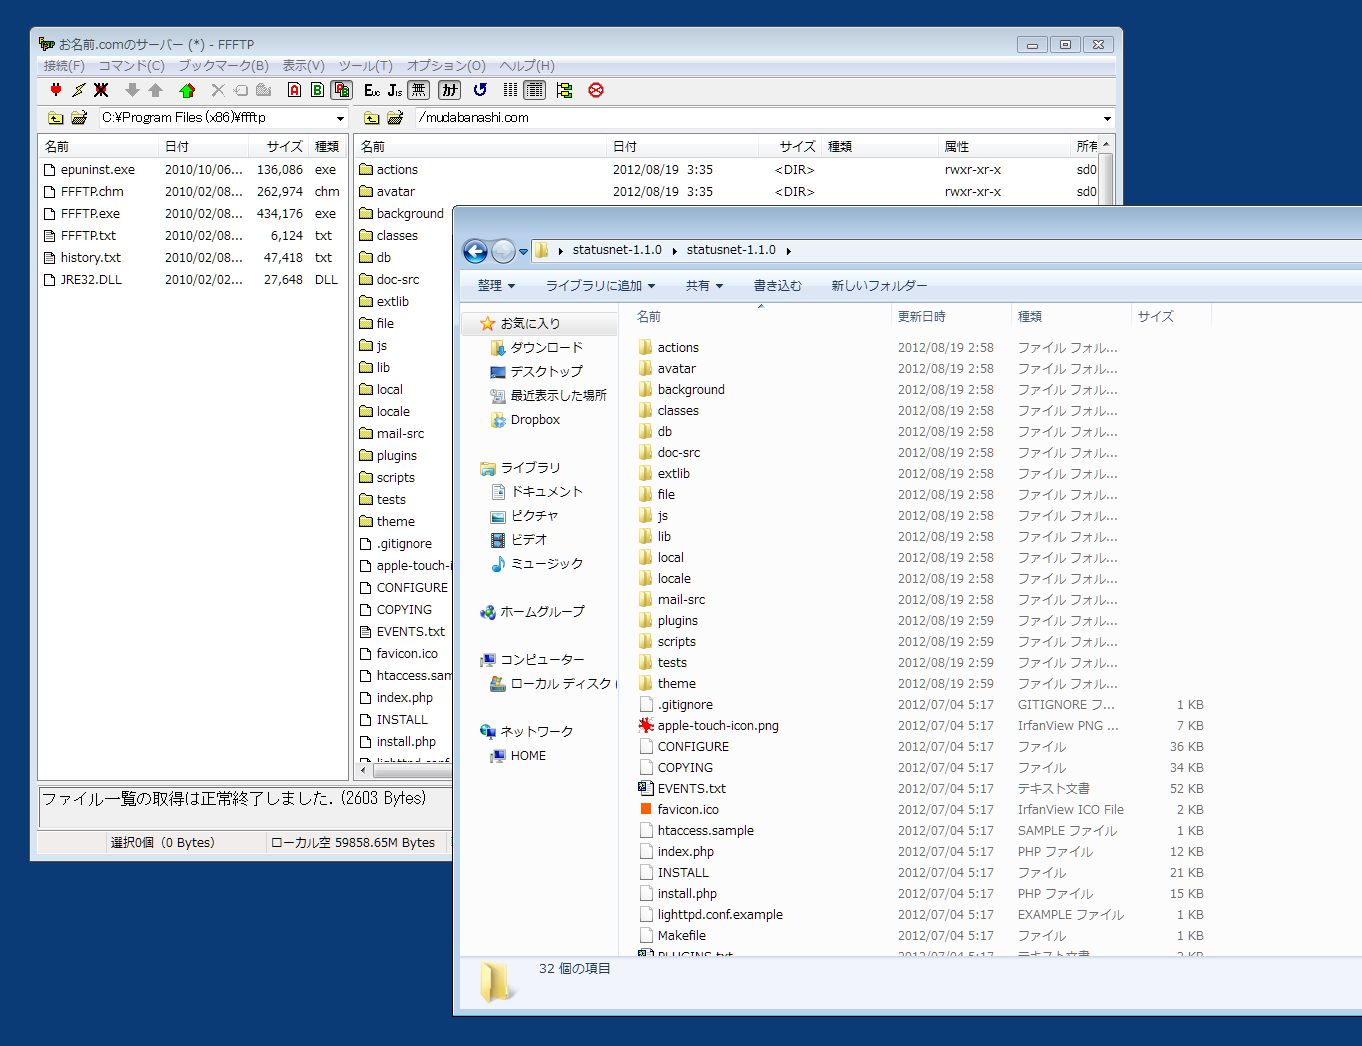Open the オプション(O) menu
1362x1046 pixels.
[446, 66]
